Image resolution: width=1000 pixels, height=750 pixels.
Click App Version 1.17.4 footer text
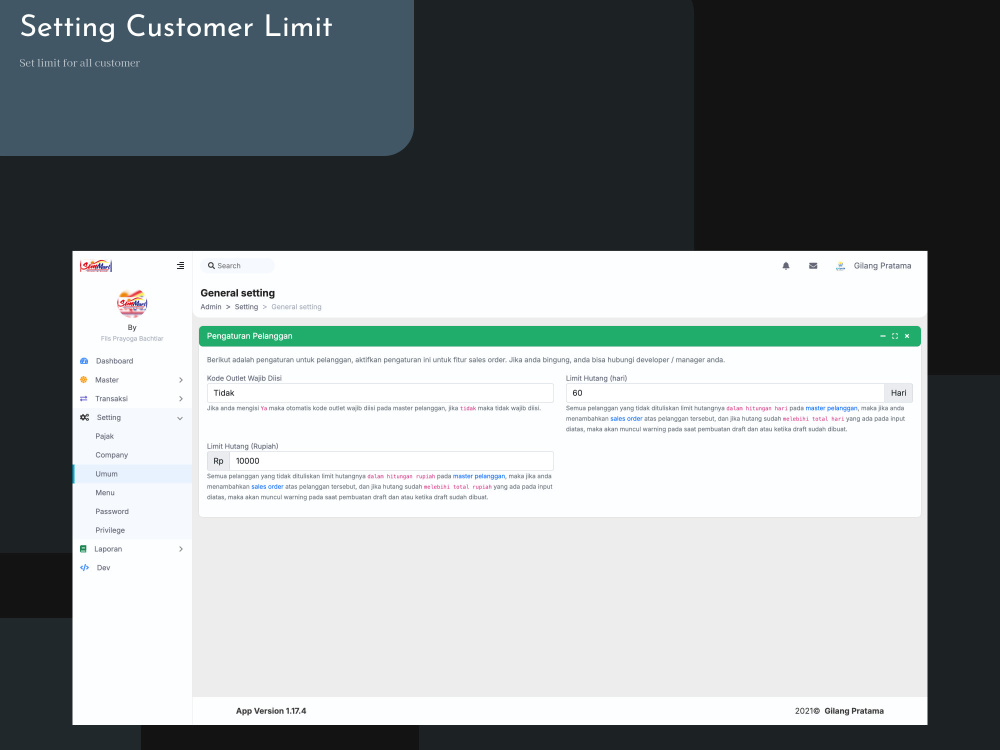point(271,711)
